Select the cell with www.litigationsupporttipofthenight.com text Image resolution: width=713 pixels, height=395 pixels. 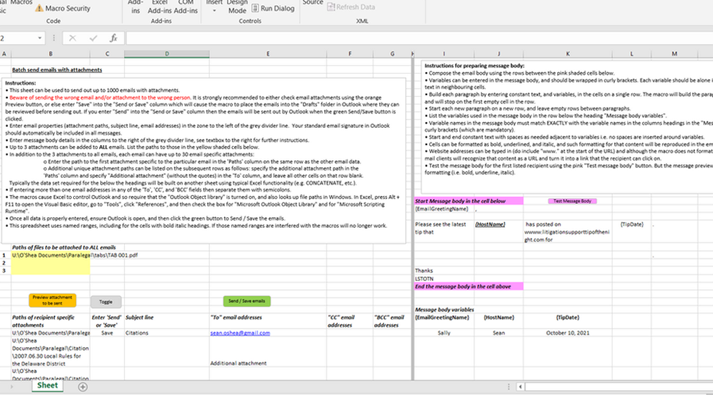tap(567, 232)
